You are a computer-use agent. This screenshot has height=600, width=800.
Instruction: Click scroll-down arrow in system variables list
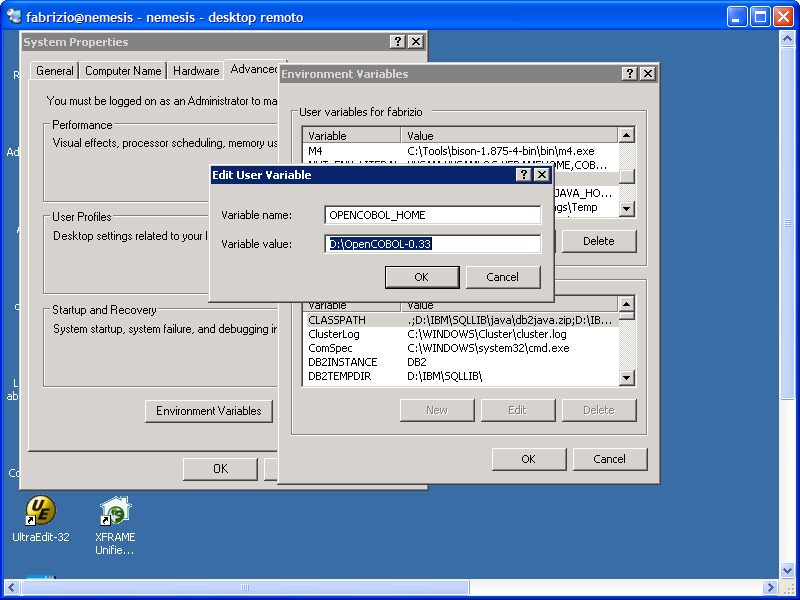(x=626, y=377)
